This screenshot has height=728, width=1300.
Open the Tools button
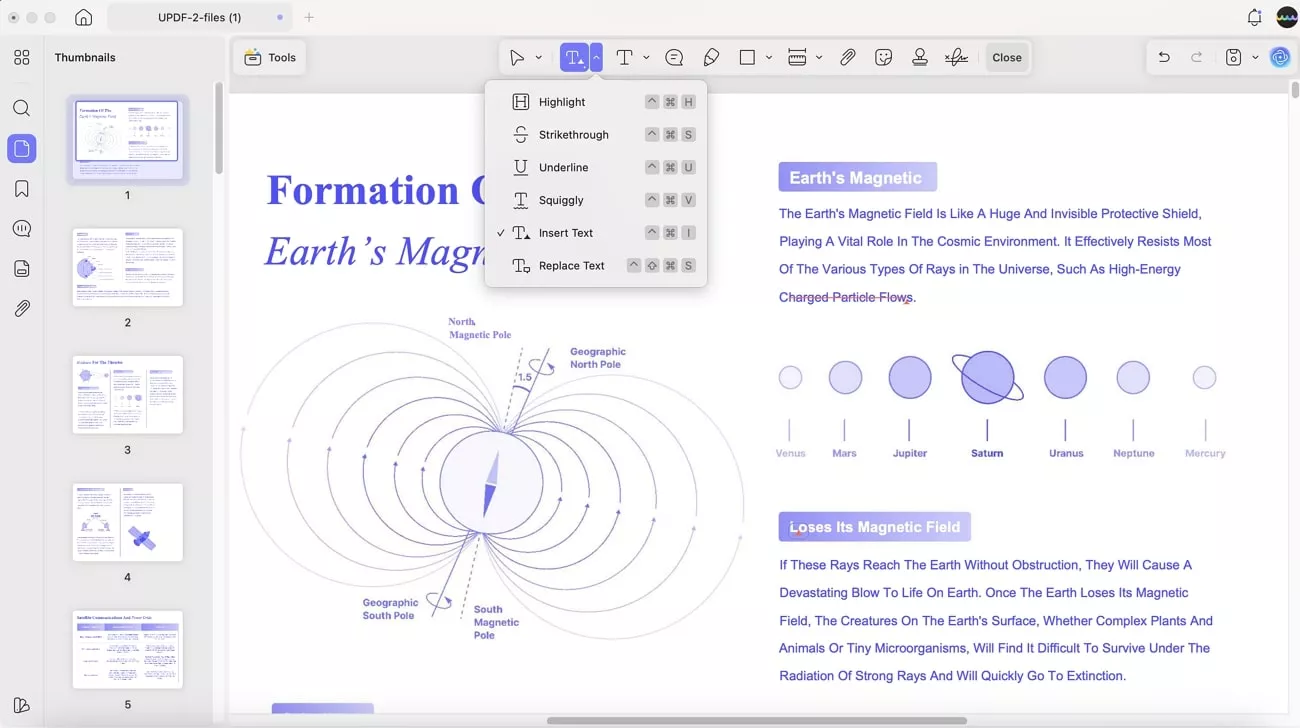[270, 58]
